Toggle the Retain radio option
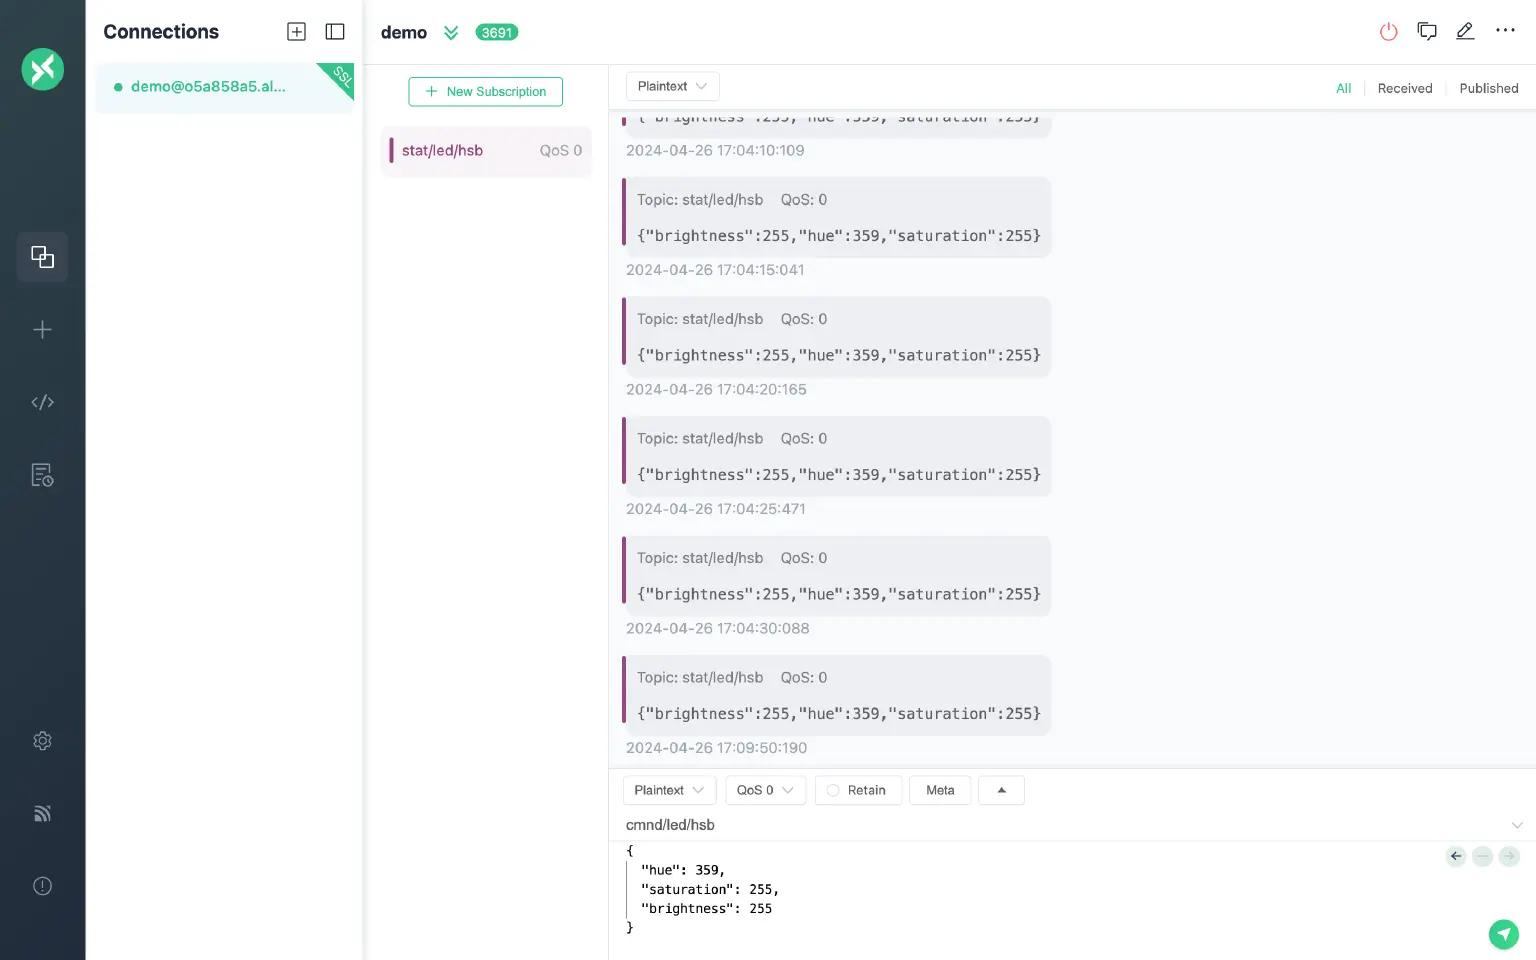Screen dimensions: 1536x960 click(833, 790)
